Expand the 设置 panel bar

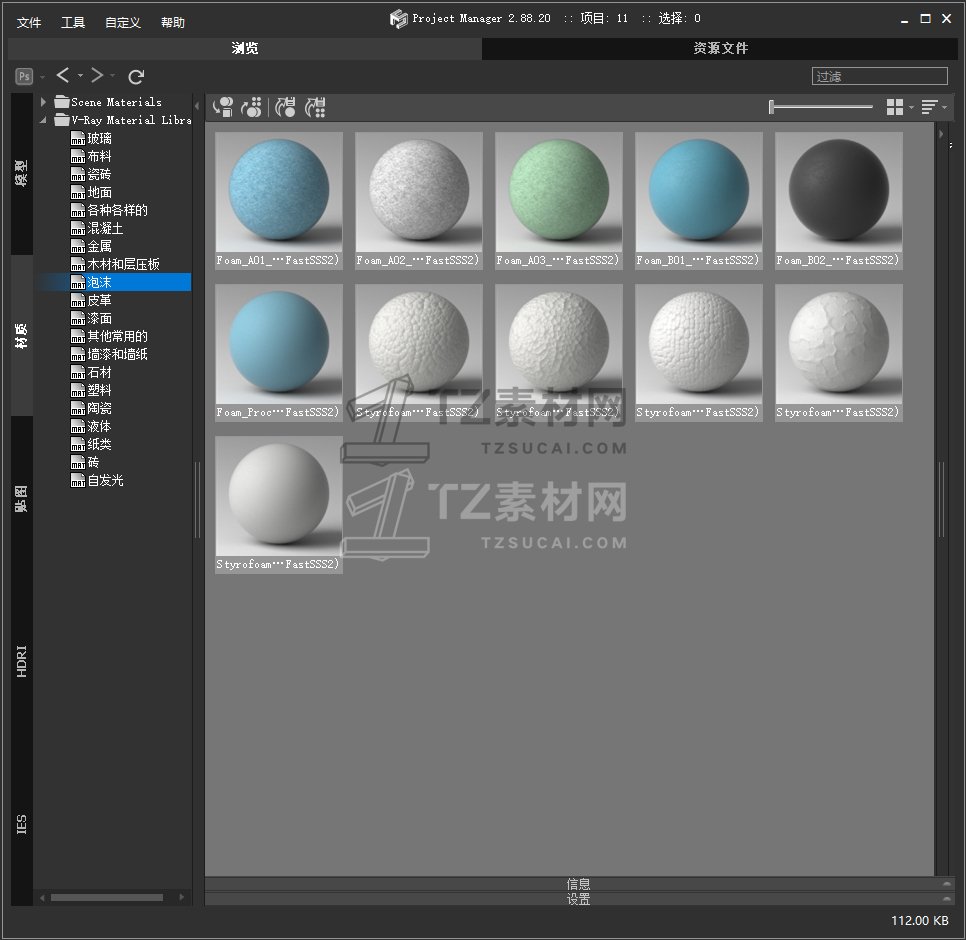tap(578, 899)
